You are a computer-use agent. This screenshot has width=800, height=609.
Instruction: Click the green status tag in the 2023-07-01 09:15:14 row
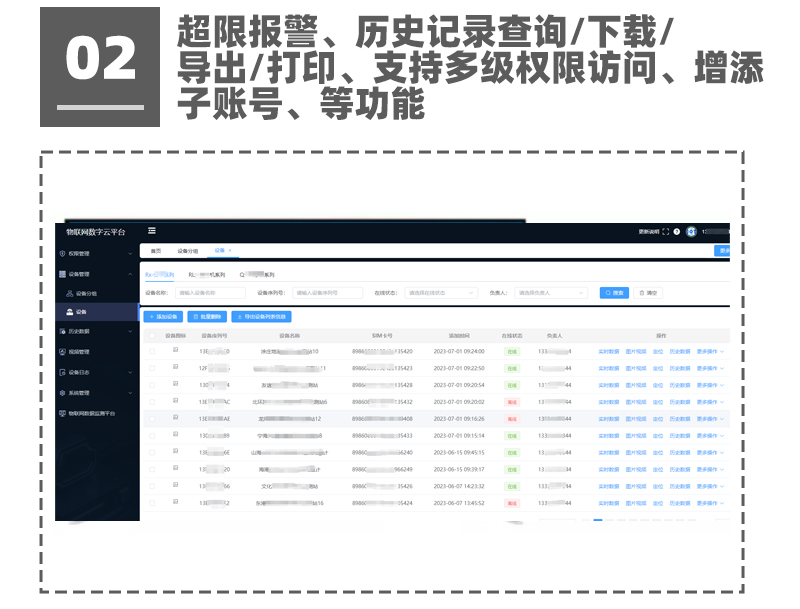point(512,436)
